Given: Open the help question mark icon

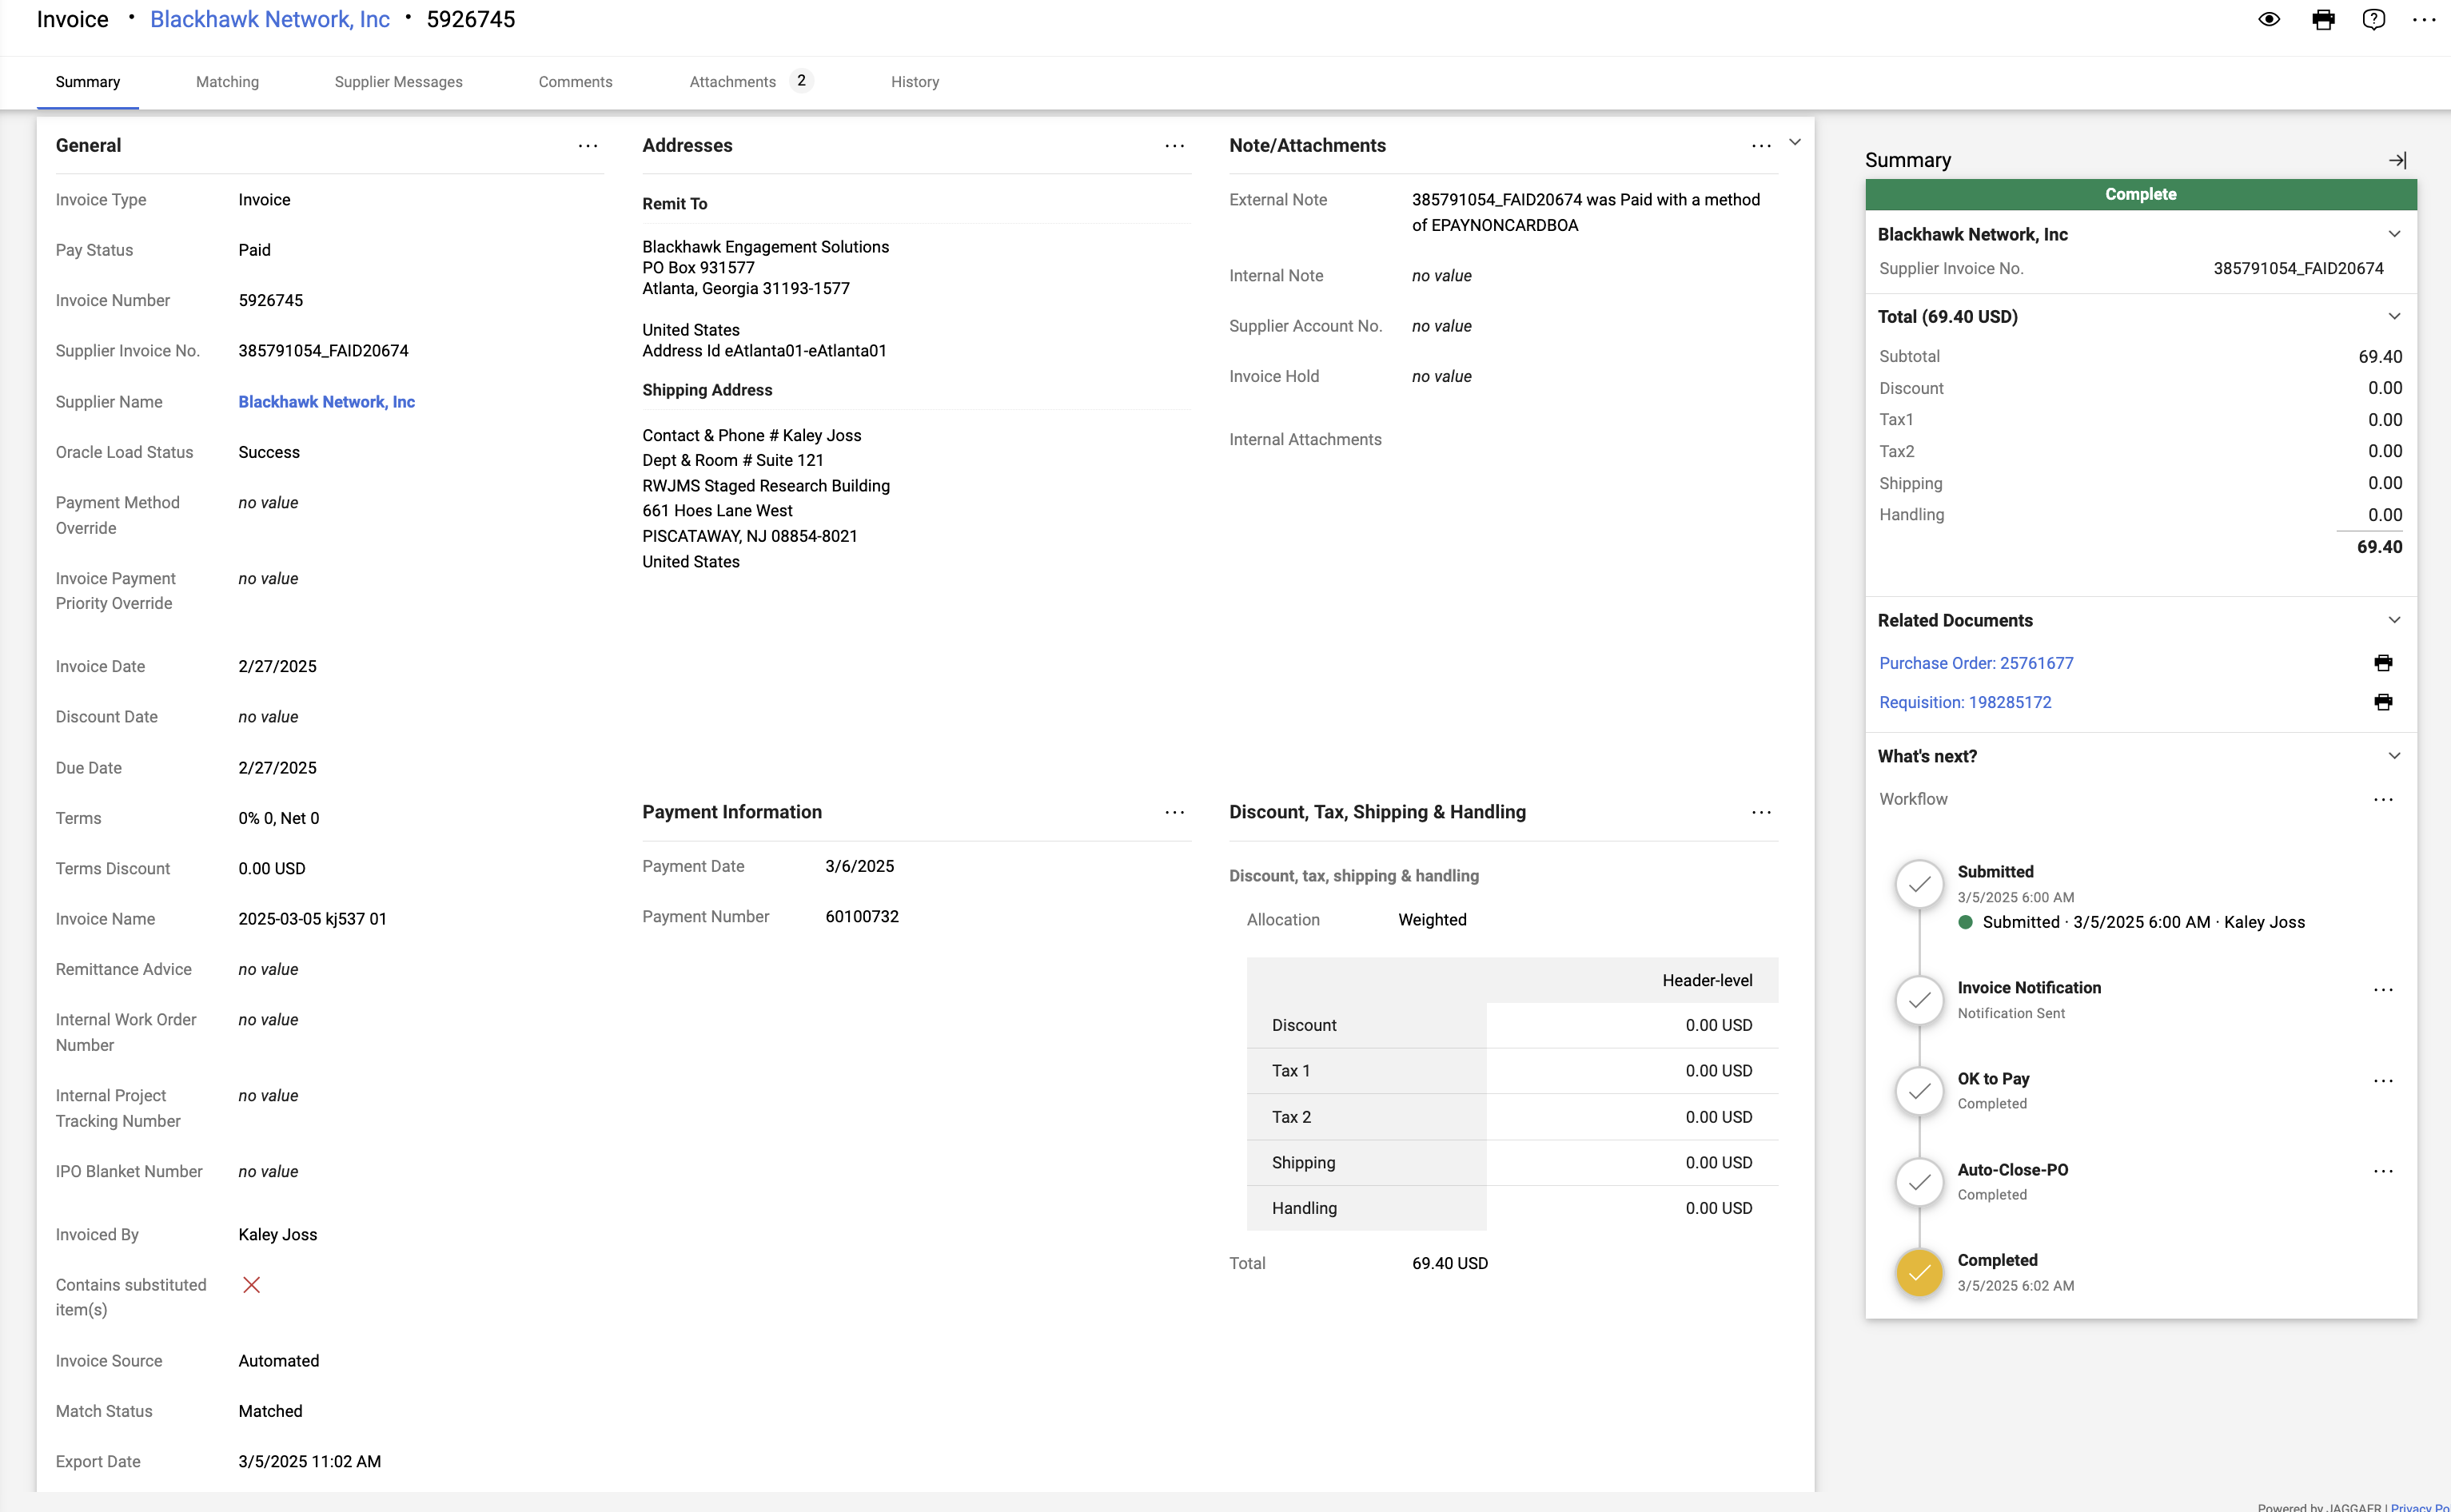Looking at the screenshot, I should pos(2373,20).
